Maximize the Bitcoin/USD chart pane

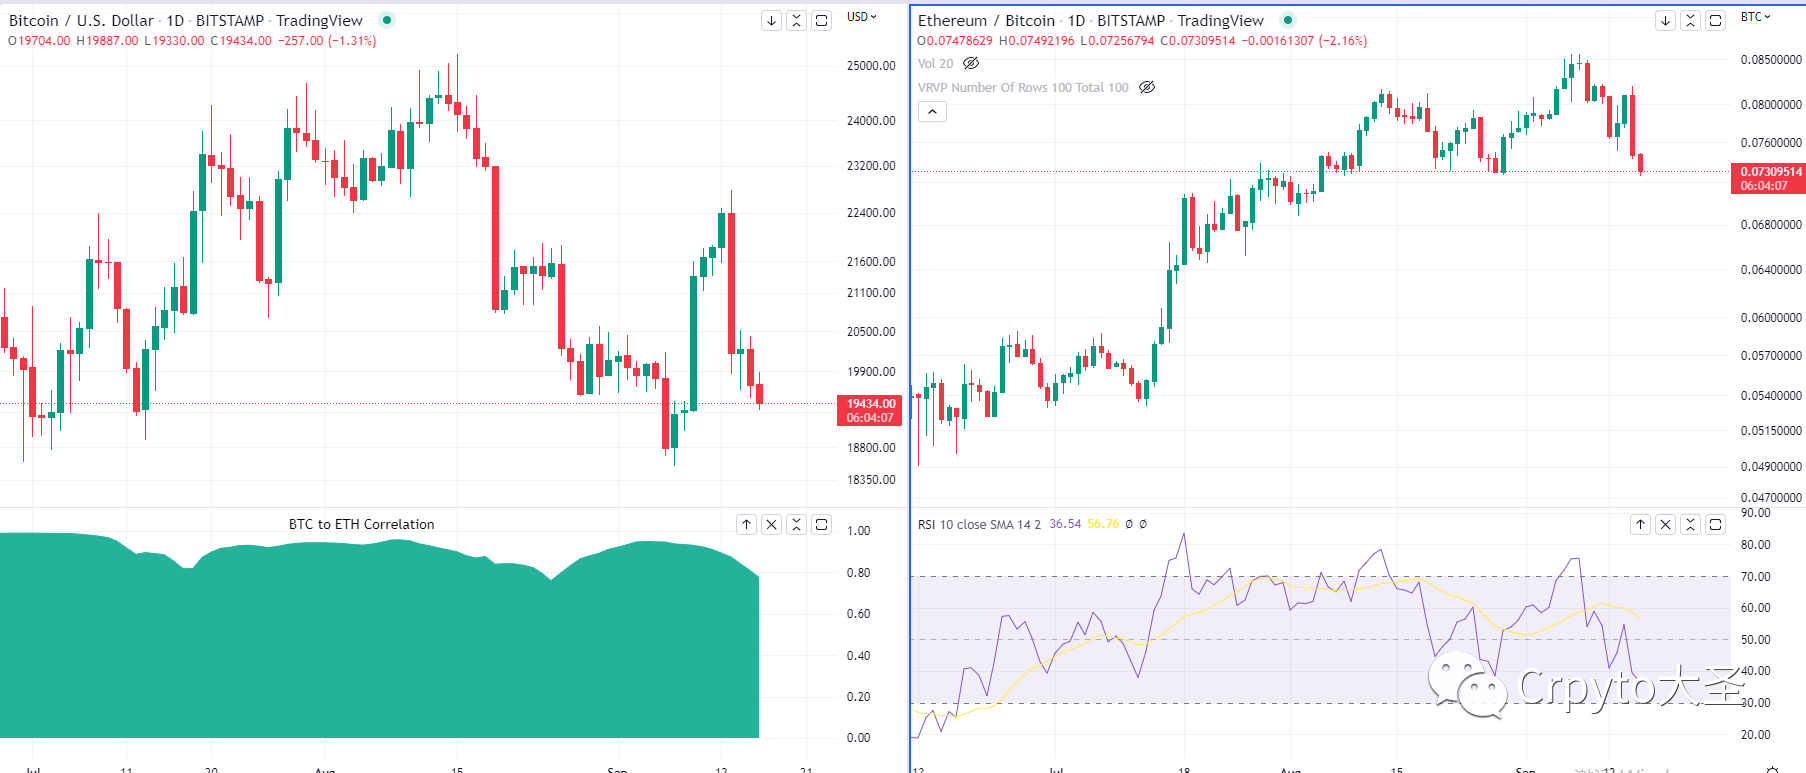pyautogui.click(x=821, y=21)
